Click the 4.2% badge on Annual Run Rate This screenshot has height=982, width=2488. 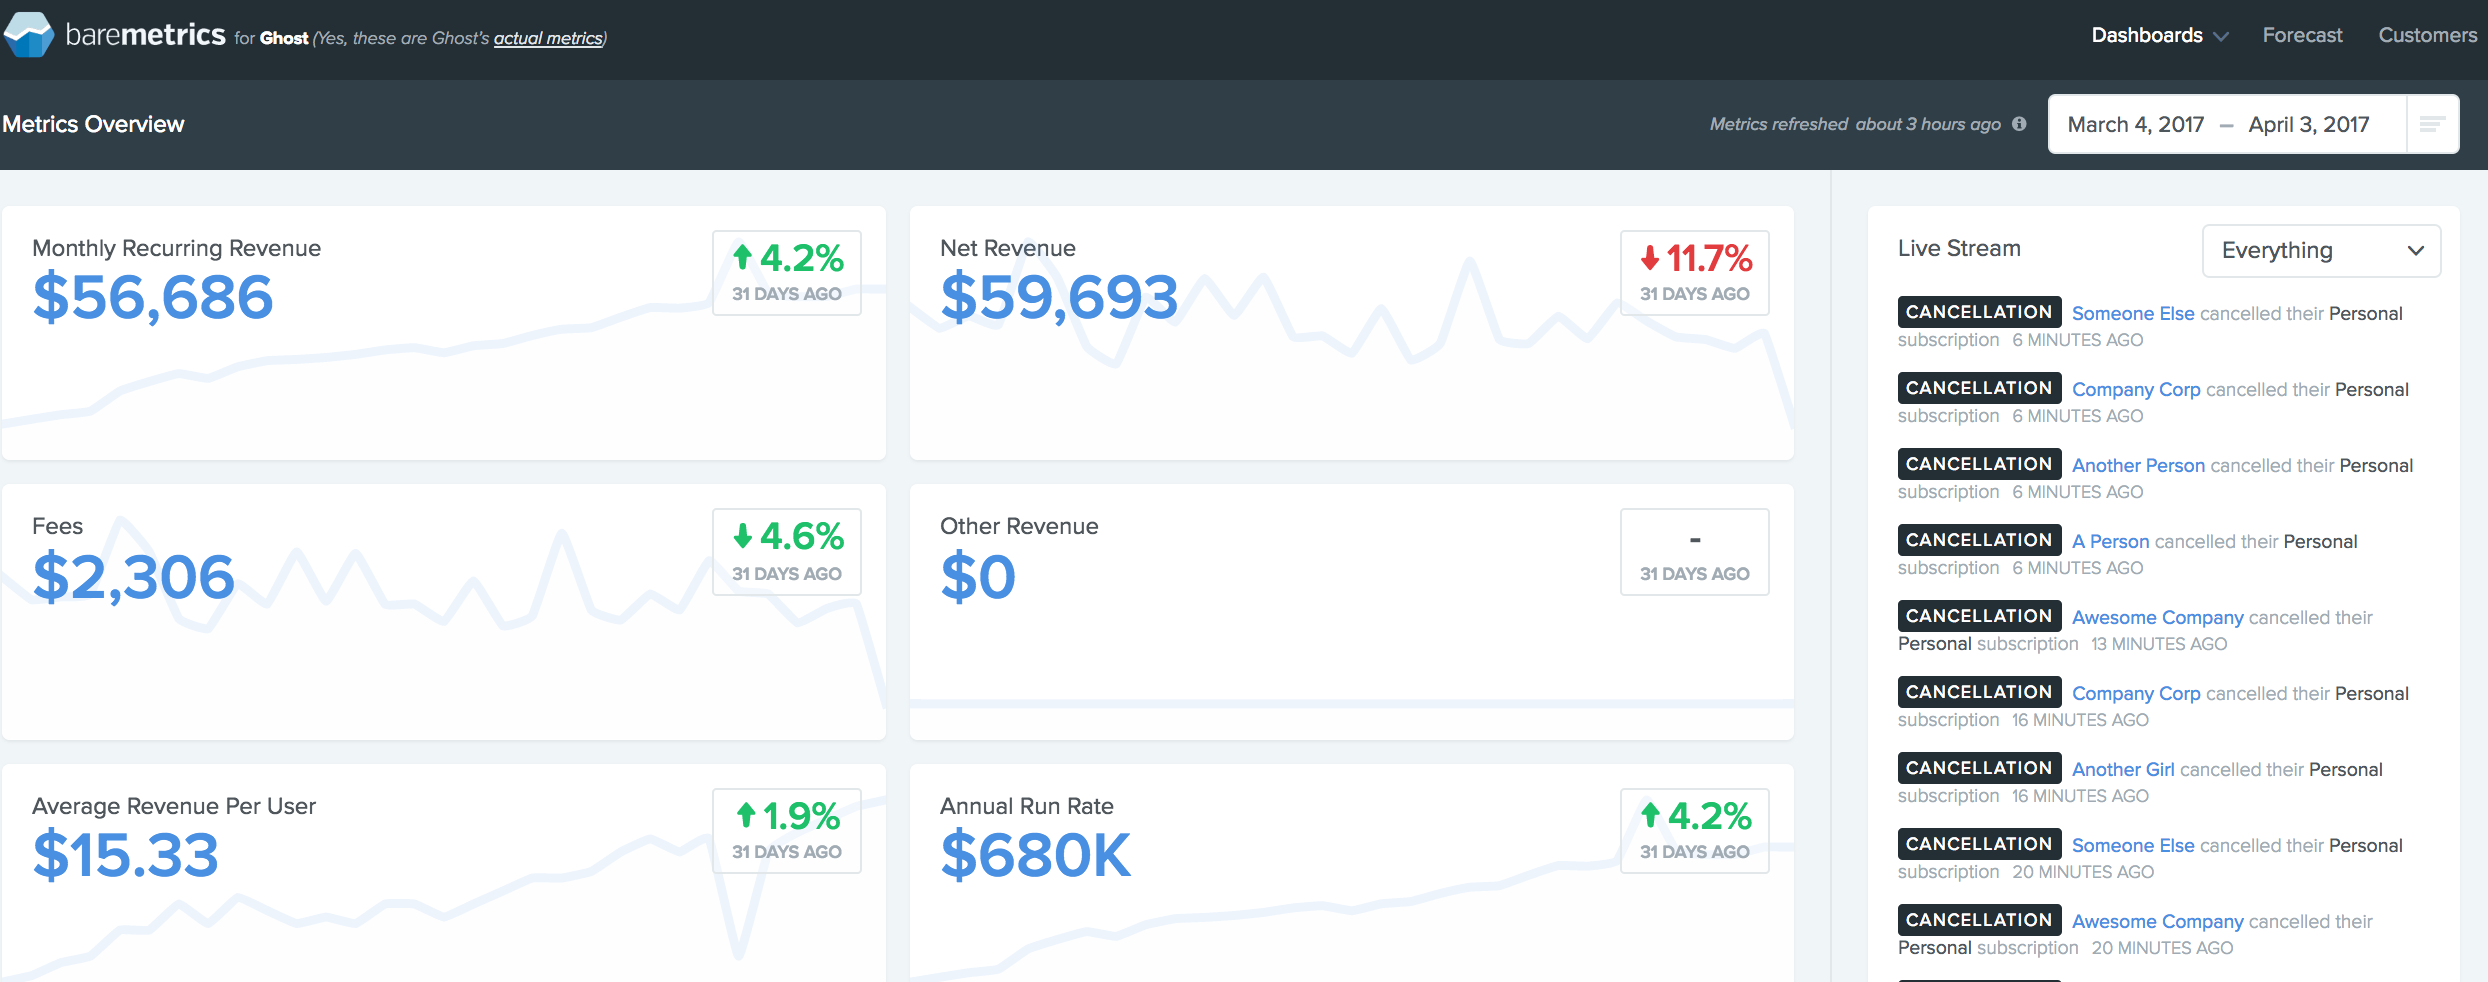1695,831
